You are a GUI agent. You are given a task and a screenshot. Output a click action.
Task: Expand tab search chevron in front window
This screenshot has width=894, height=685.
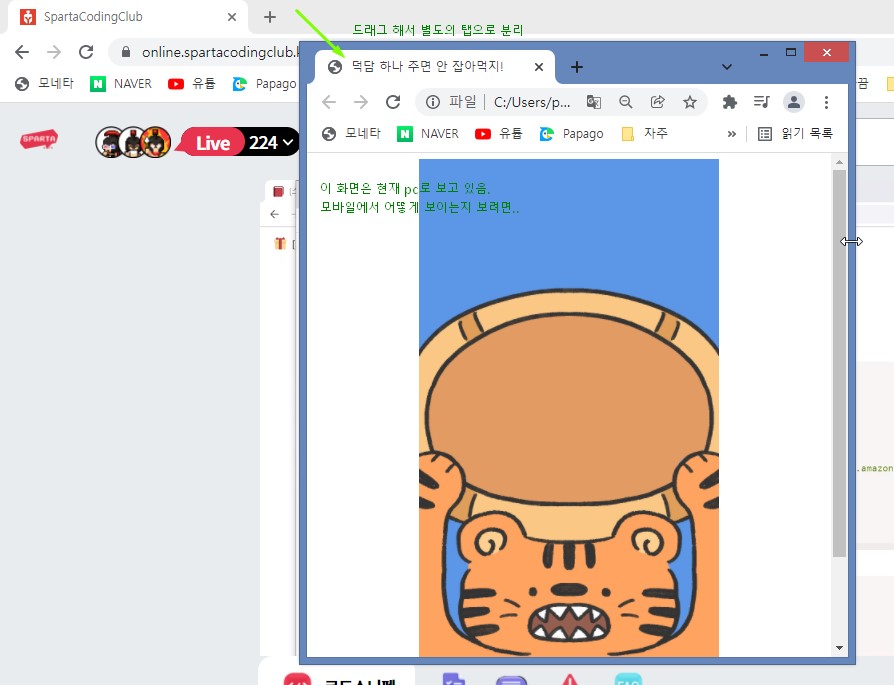click(x=726, y=67)
